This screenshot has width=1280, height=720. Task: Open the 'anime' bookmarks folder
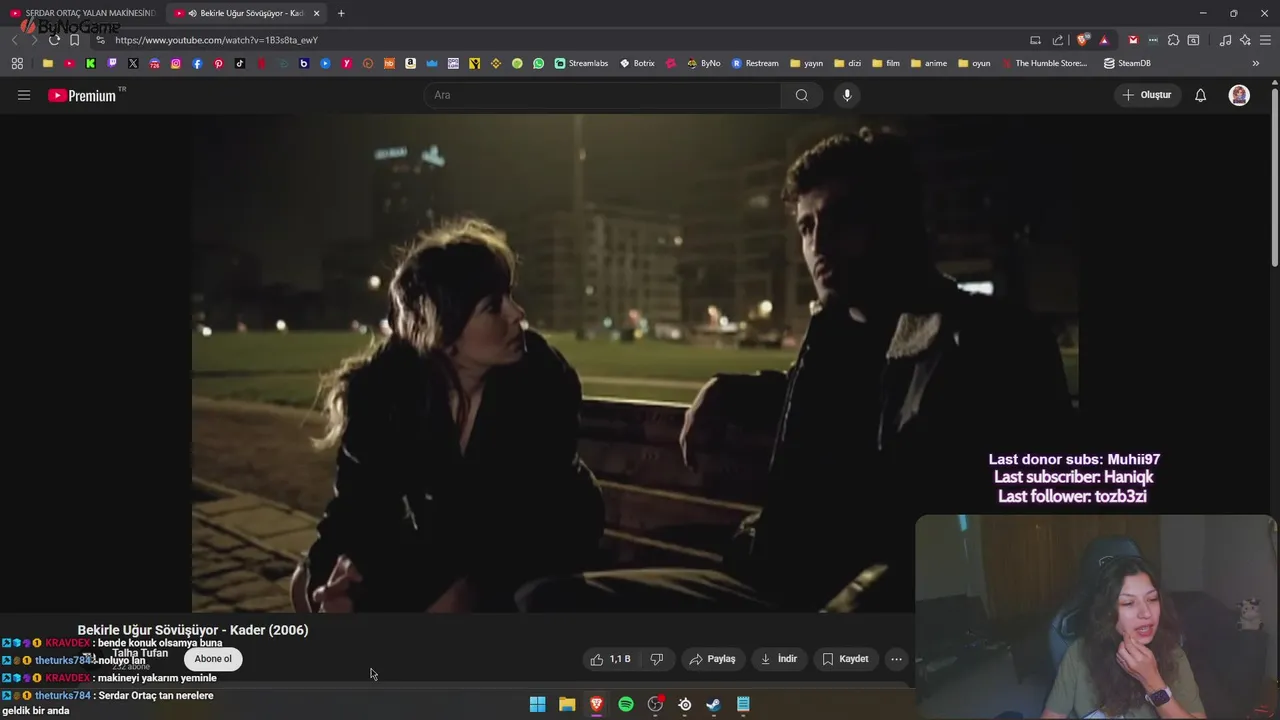click(x=929, y=63)
